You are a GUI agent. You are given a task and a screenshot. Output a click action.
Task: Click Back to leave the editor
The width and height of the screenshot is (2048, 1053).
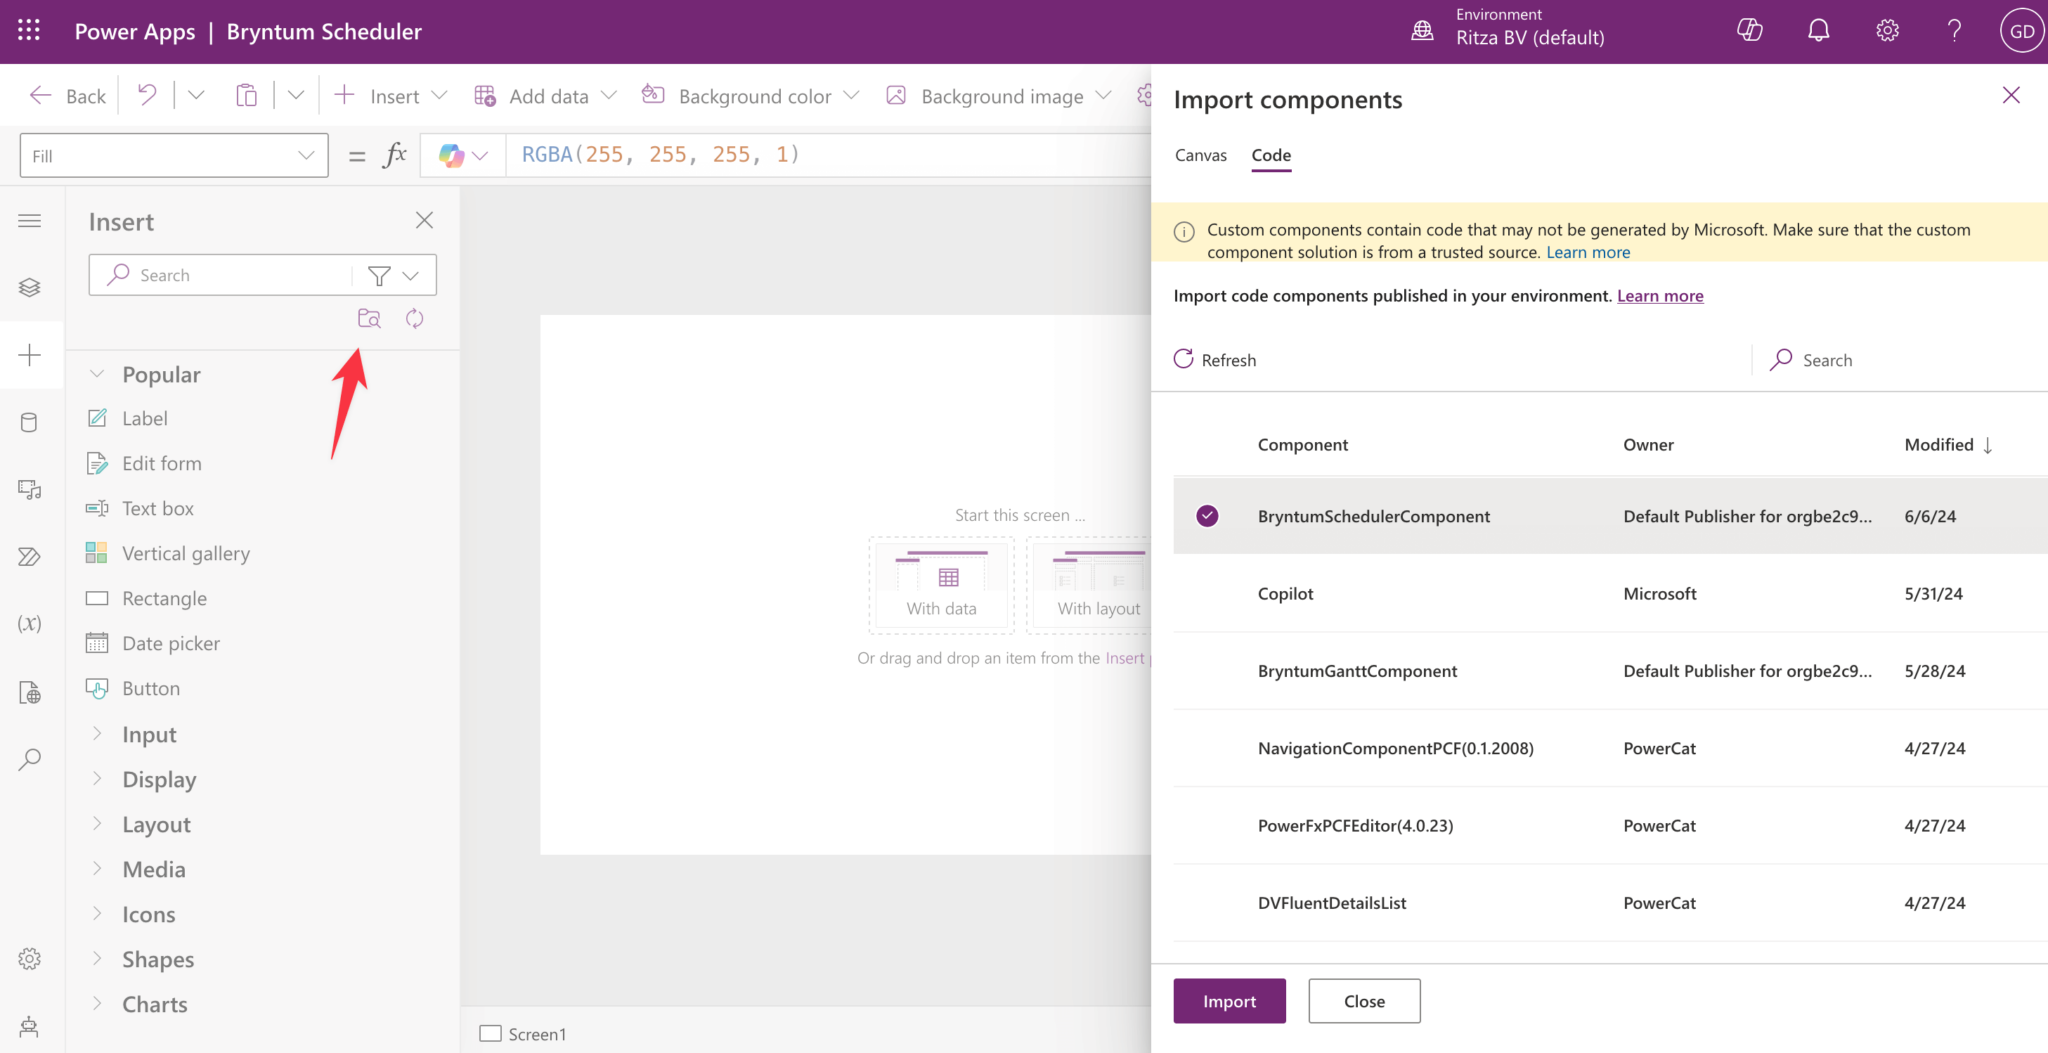point(68,96)
